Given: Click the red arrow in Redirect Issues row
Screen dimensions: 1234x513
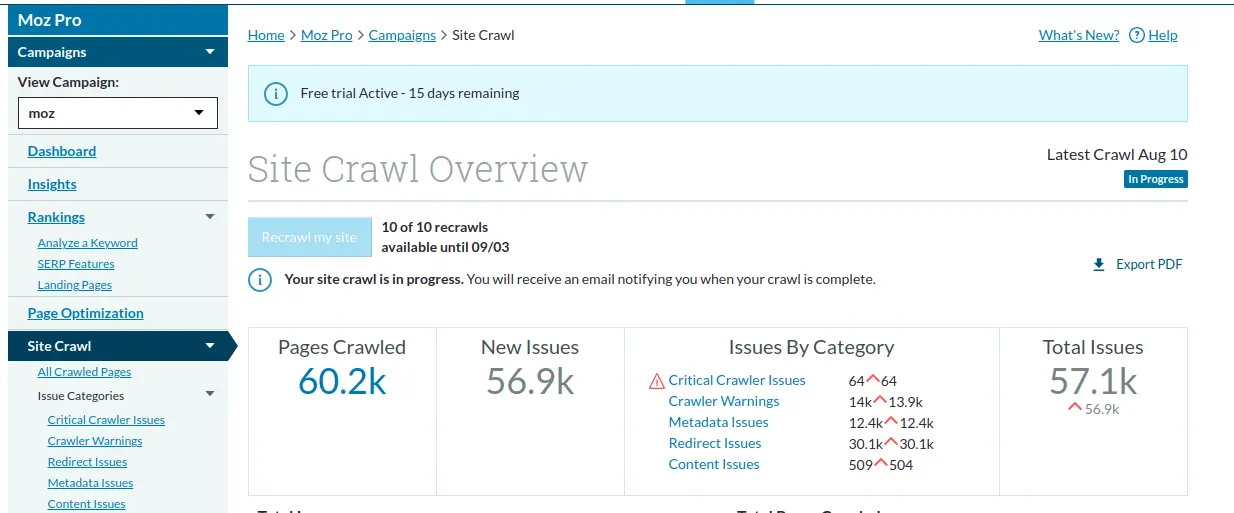Looking at the screenshot, I should point(891,441).
